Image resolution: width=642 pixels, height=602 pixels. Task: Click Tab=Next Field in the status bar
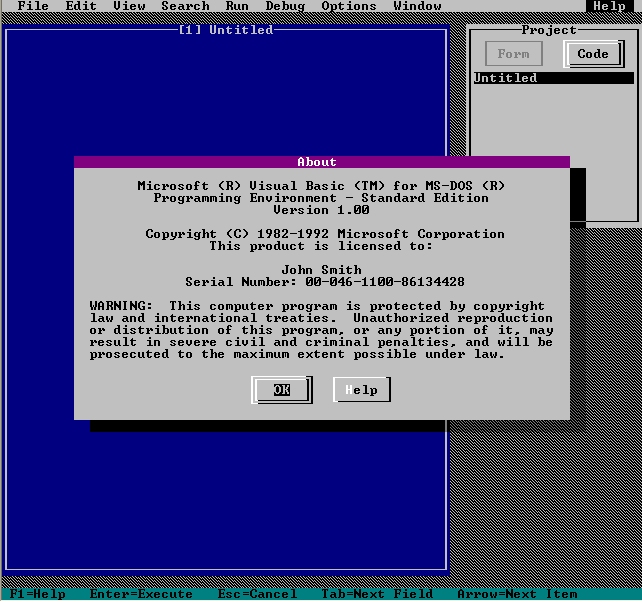[377, 594]
